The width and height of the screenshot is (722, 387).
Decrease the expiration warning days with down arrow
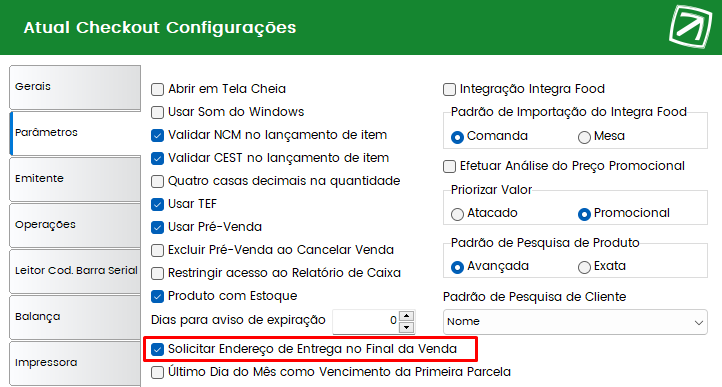406,327
